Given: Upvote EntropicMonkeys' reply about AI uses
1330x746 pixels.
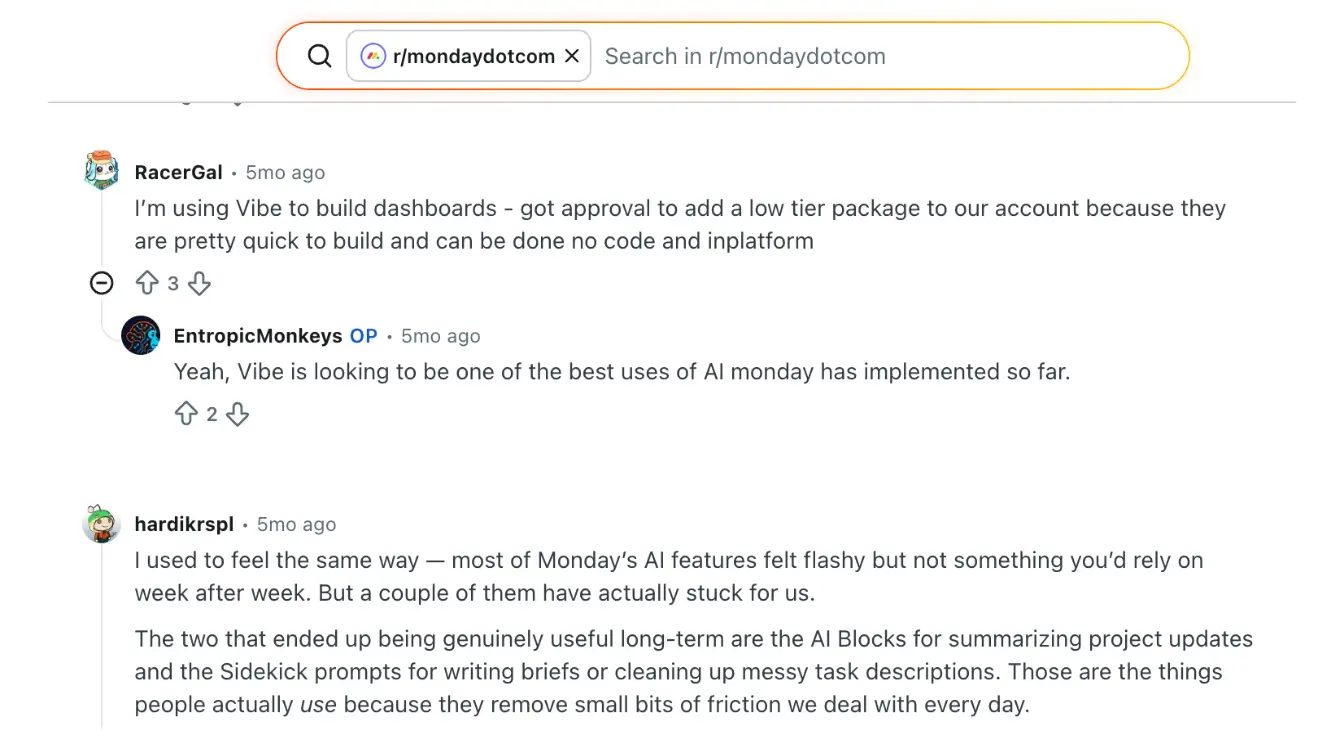Looking at the screenshot, I should tap(187, 413).
